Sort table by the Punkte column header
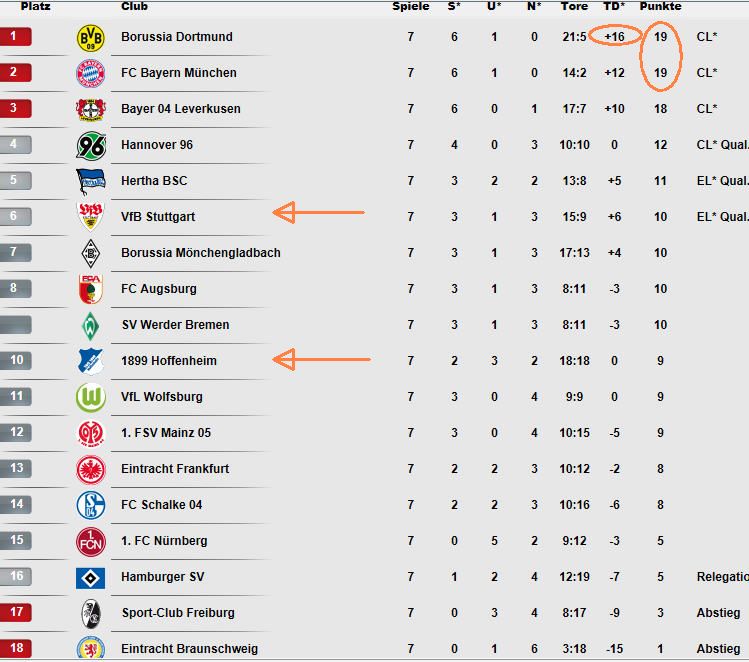Image resolution: width=749 pixels, height=662 pixels. (x=660, y=6)
